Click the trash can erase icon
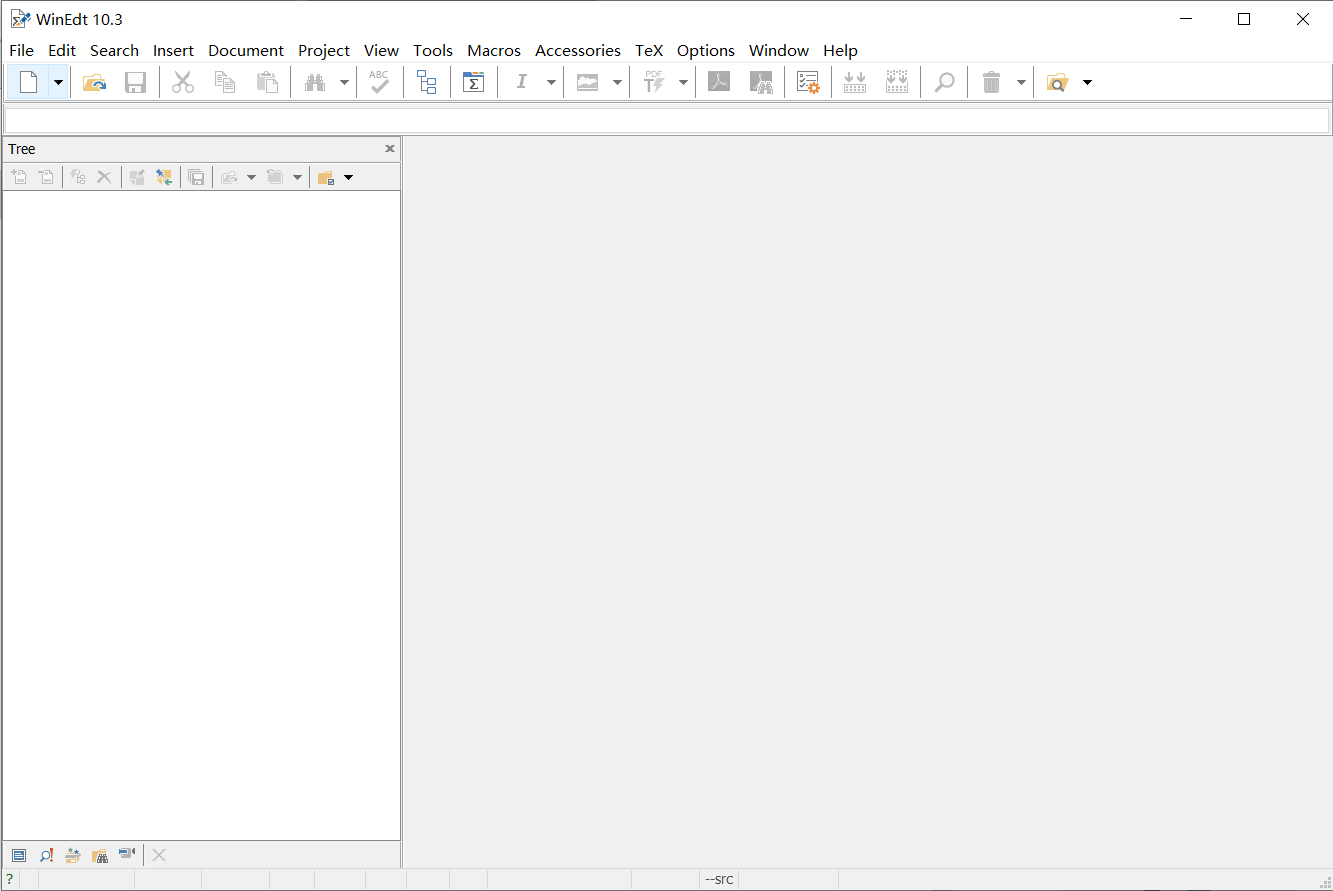 pos(991,82)
